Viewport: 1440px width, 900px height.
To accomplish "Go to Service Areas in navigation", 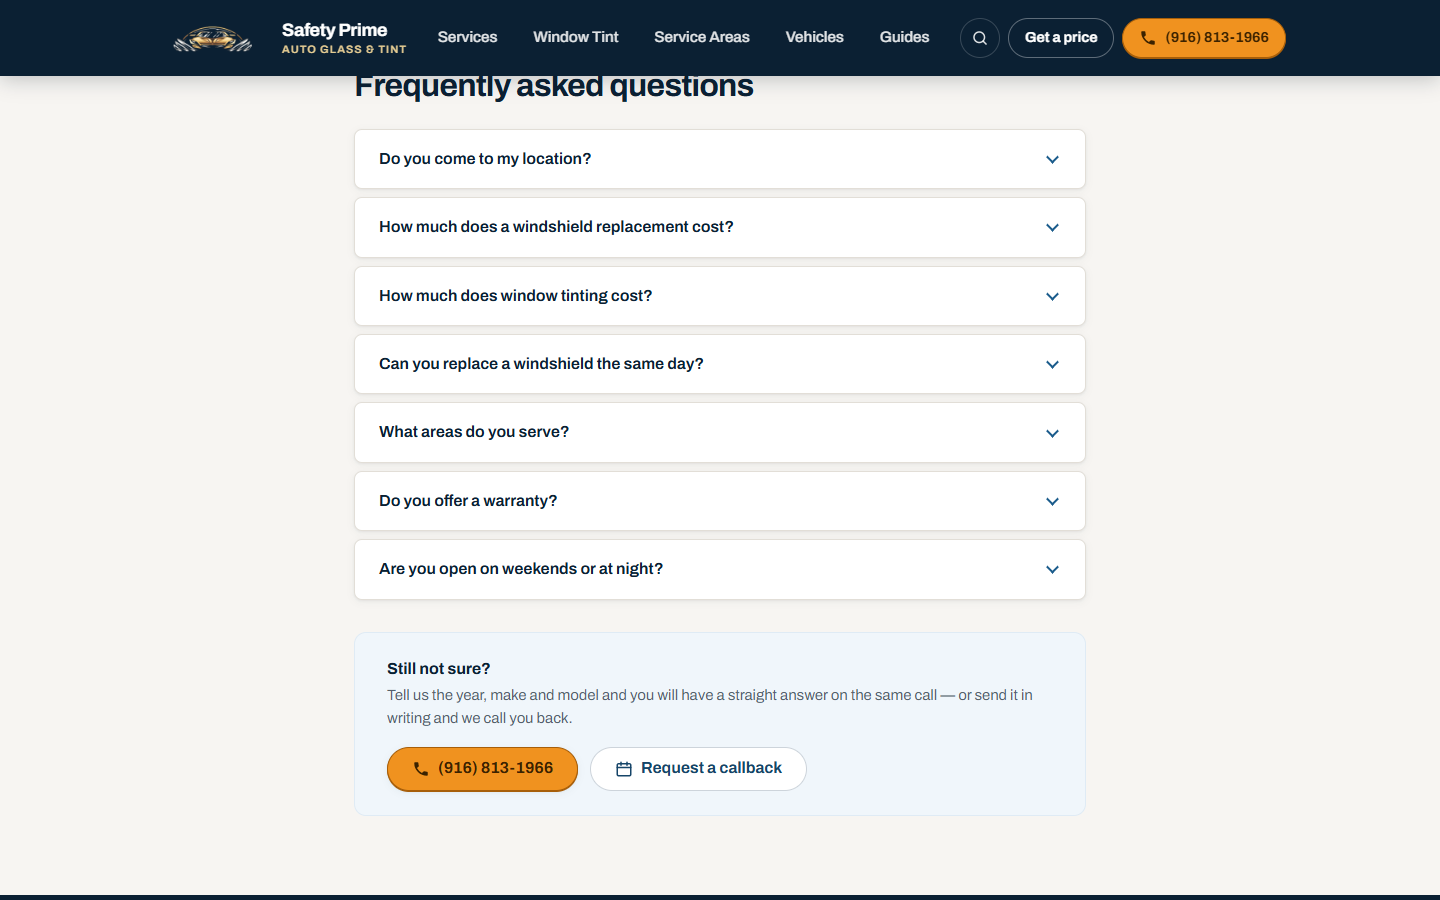I will [702, 37].
